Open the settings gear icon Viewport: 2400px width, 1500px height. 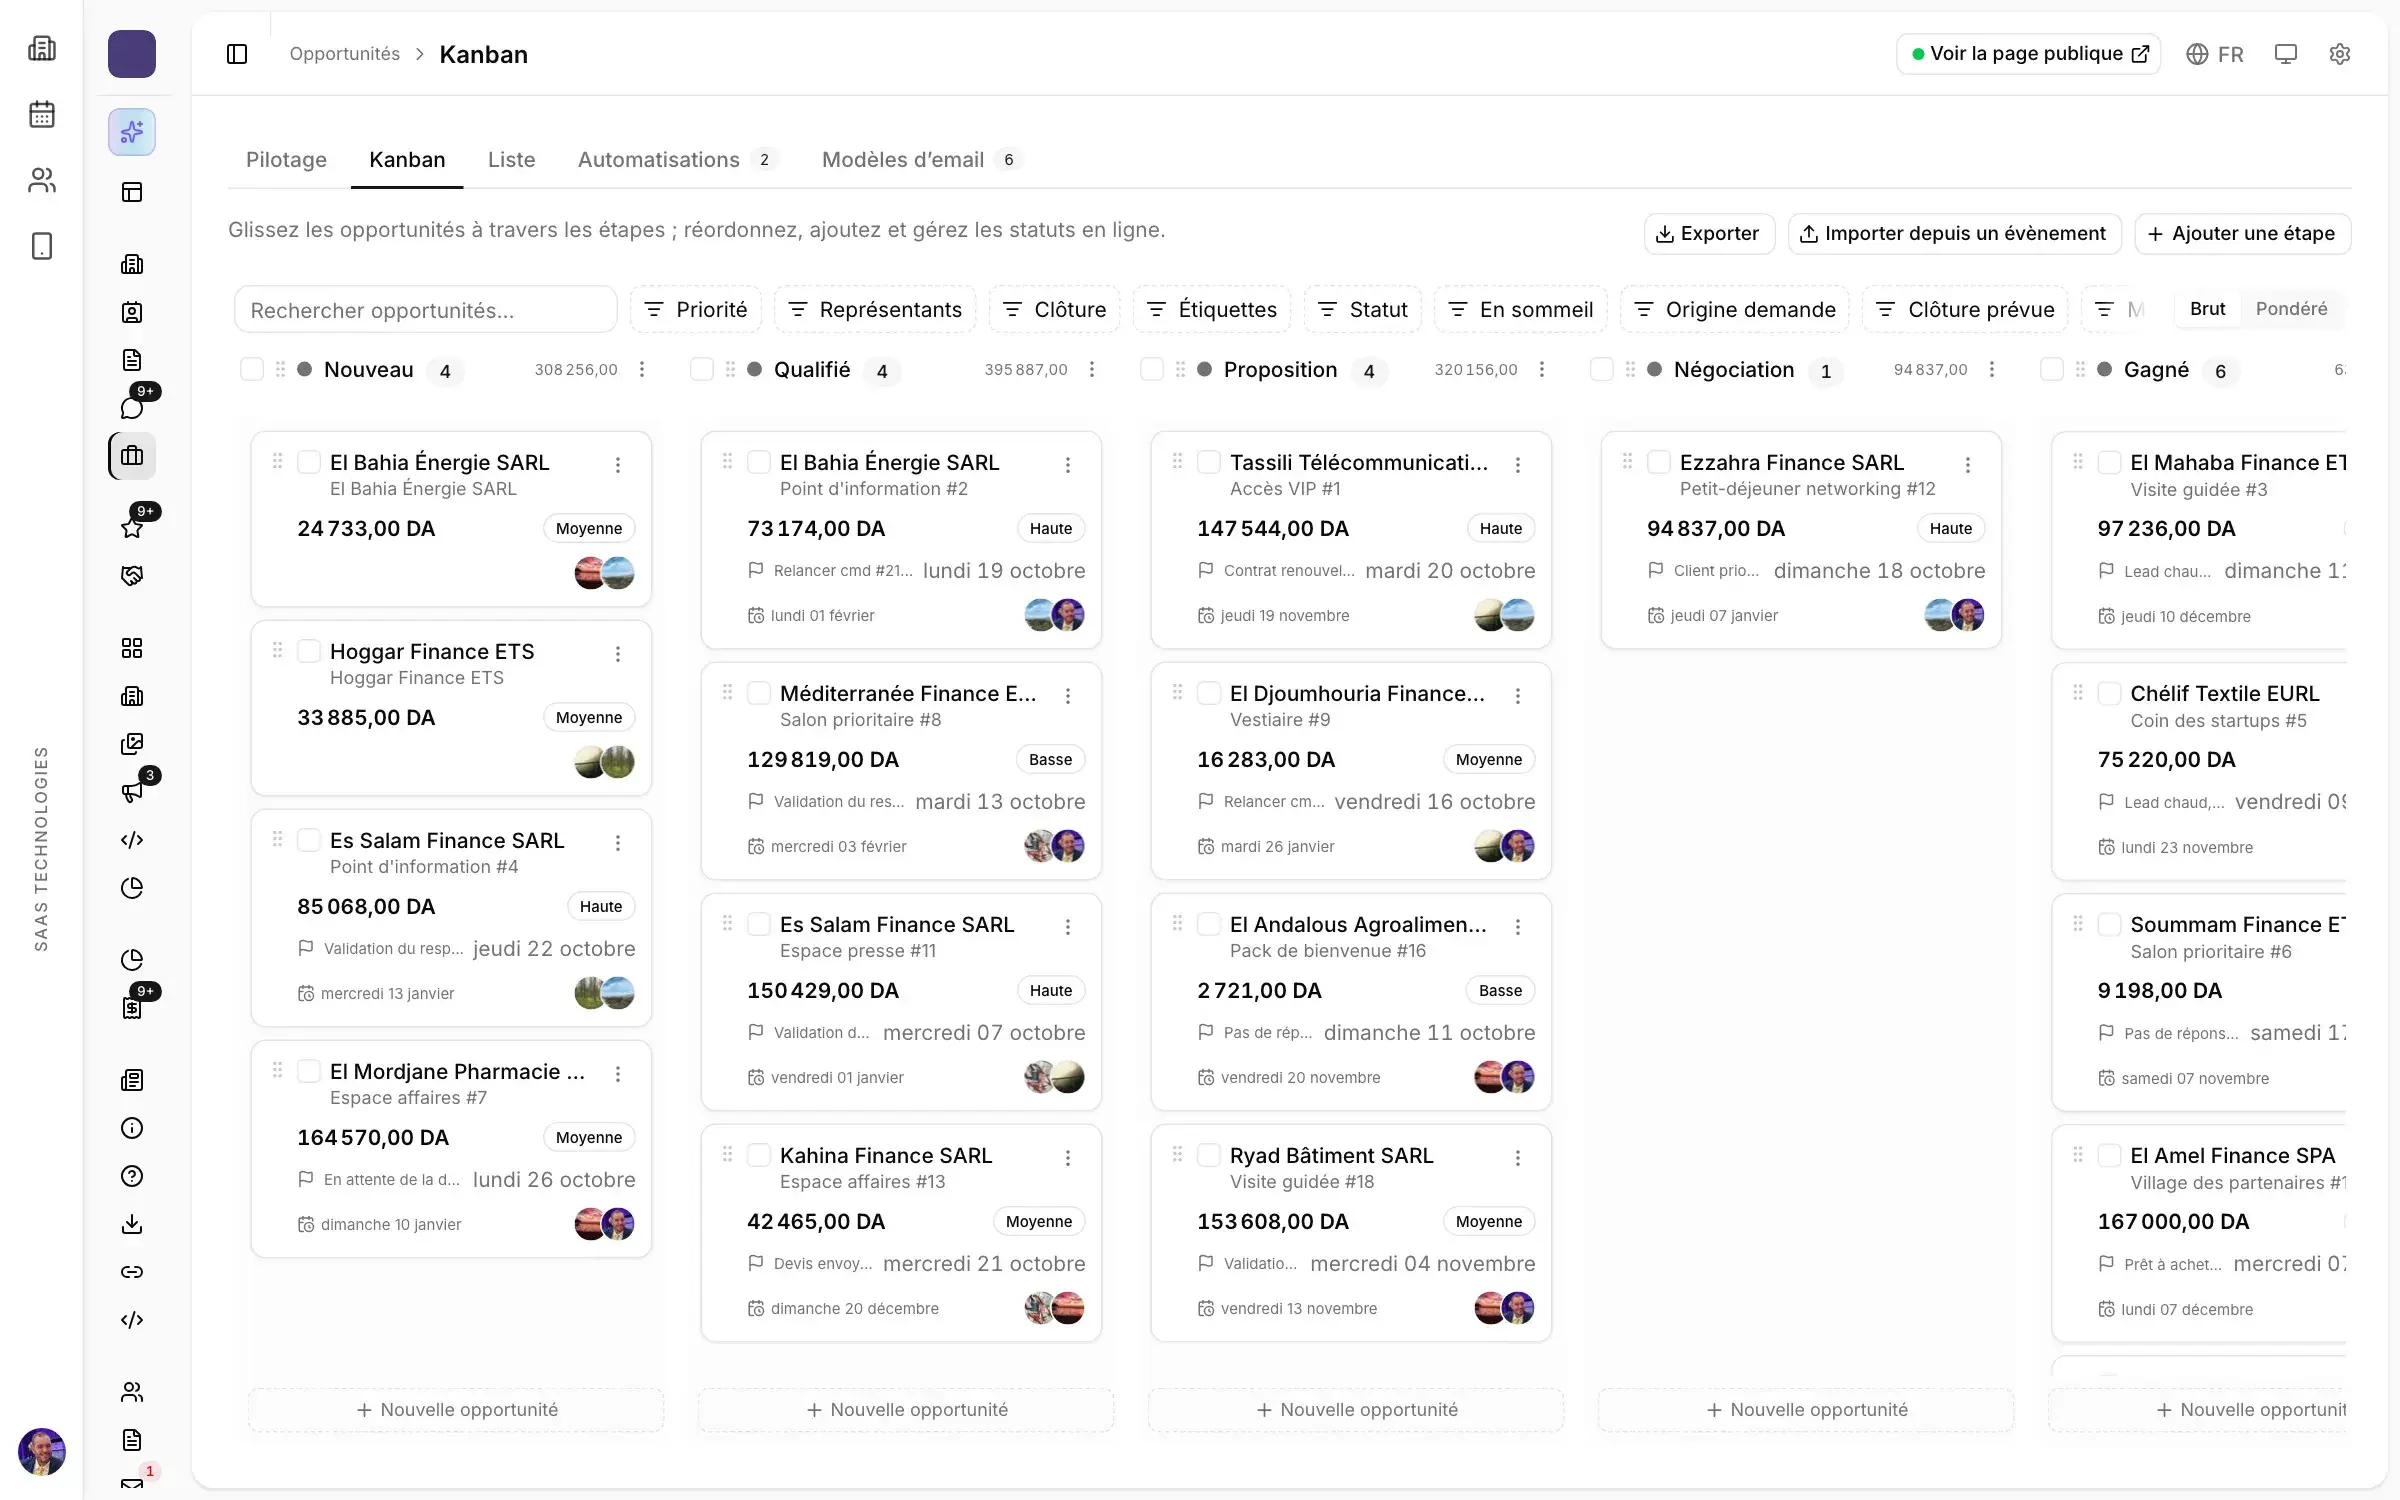click(2339, 54)
